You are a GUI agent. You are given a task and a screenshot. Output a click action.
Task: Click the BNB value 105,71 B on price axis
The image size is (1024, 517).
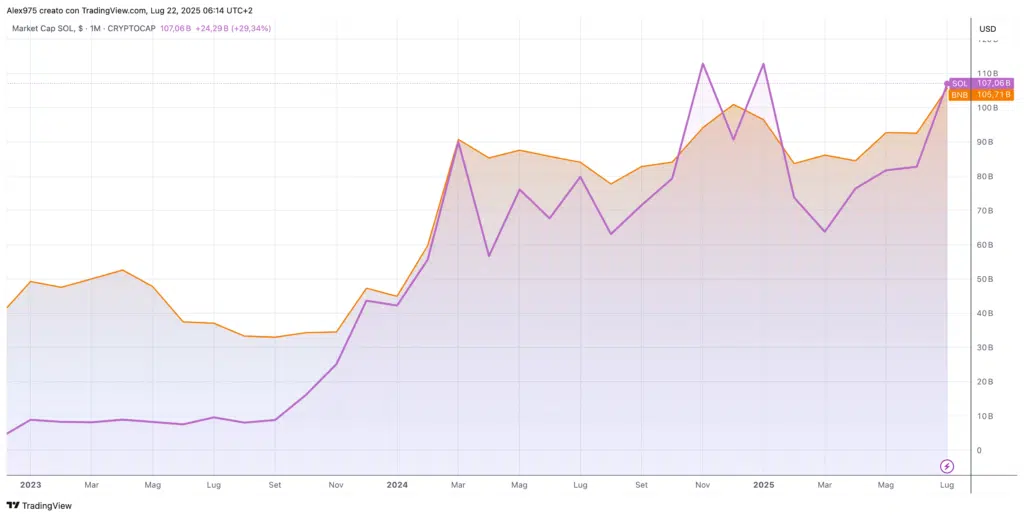pyautogui.click(x=992, y=95)
